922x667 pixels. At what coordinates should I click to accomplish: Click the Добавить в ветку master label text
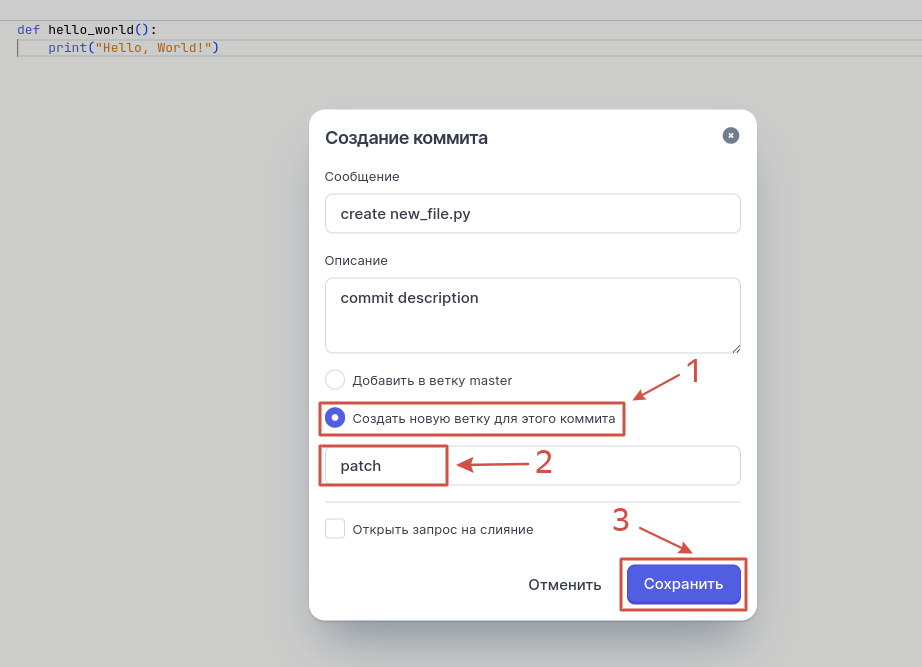(432, 381)
